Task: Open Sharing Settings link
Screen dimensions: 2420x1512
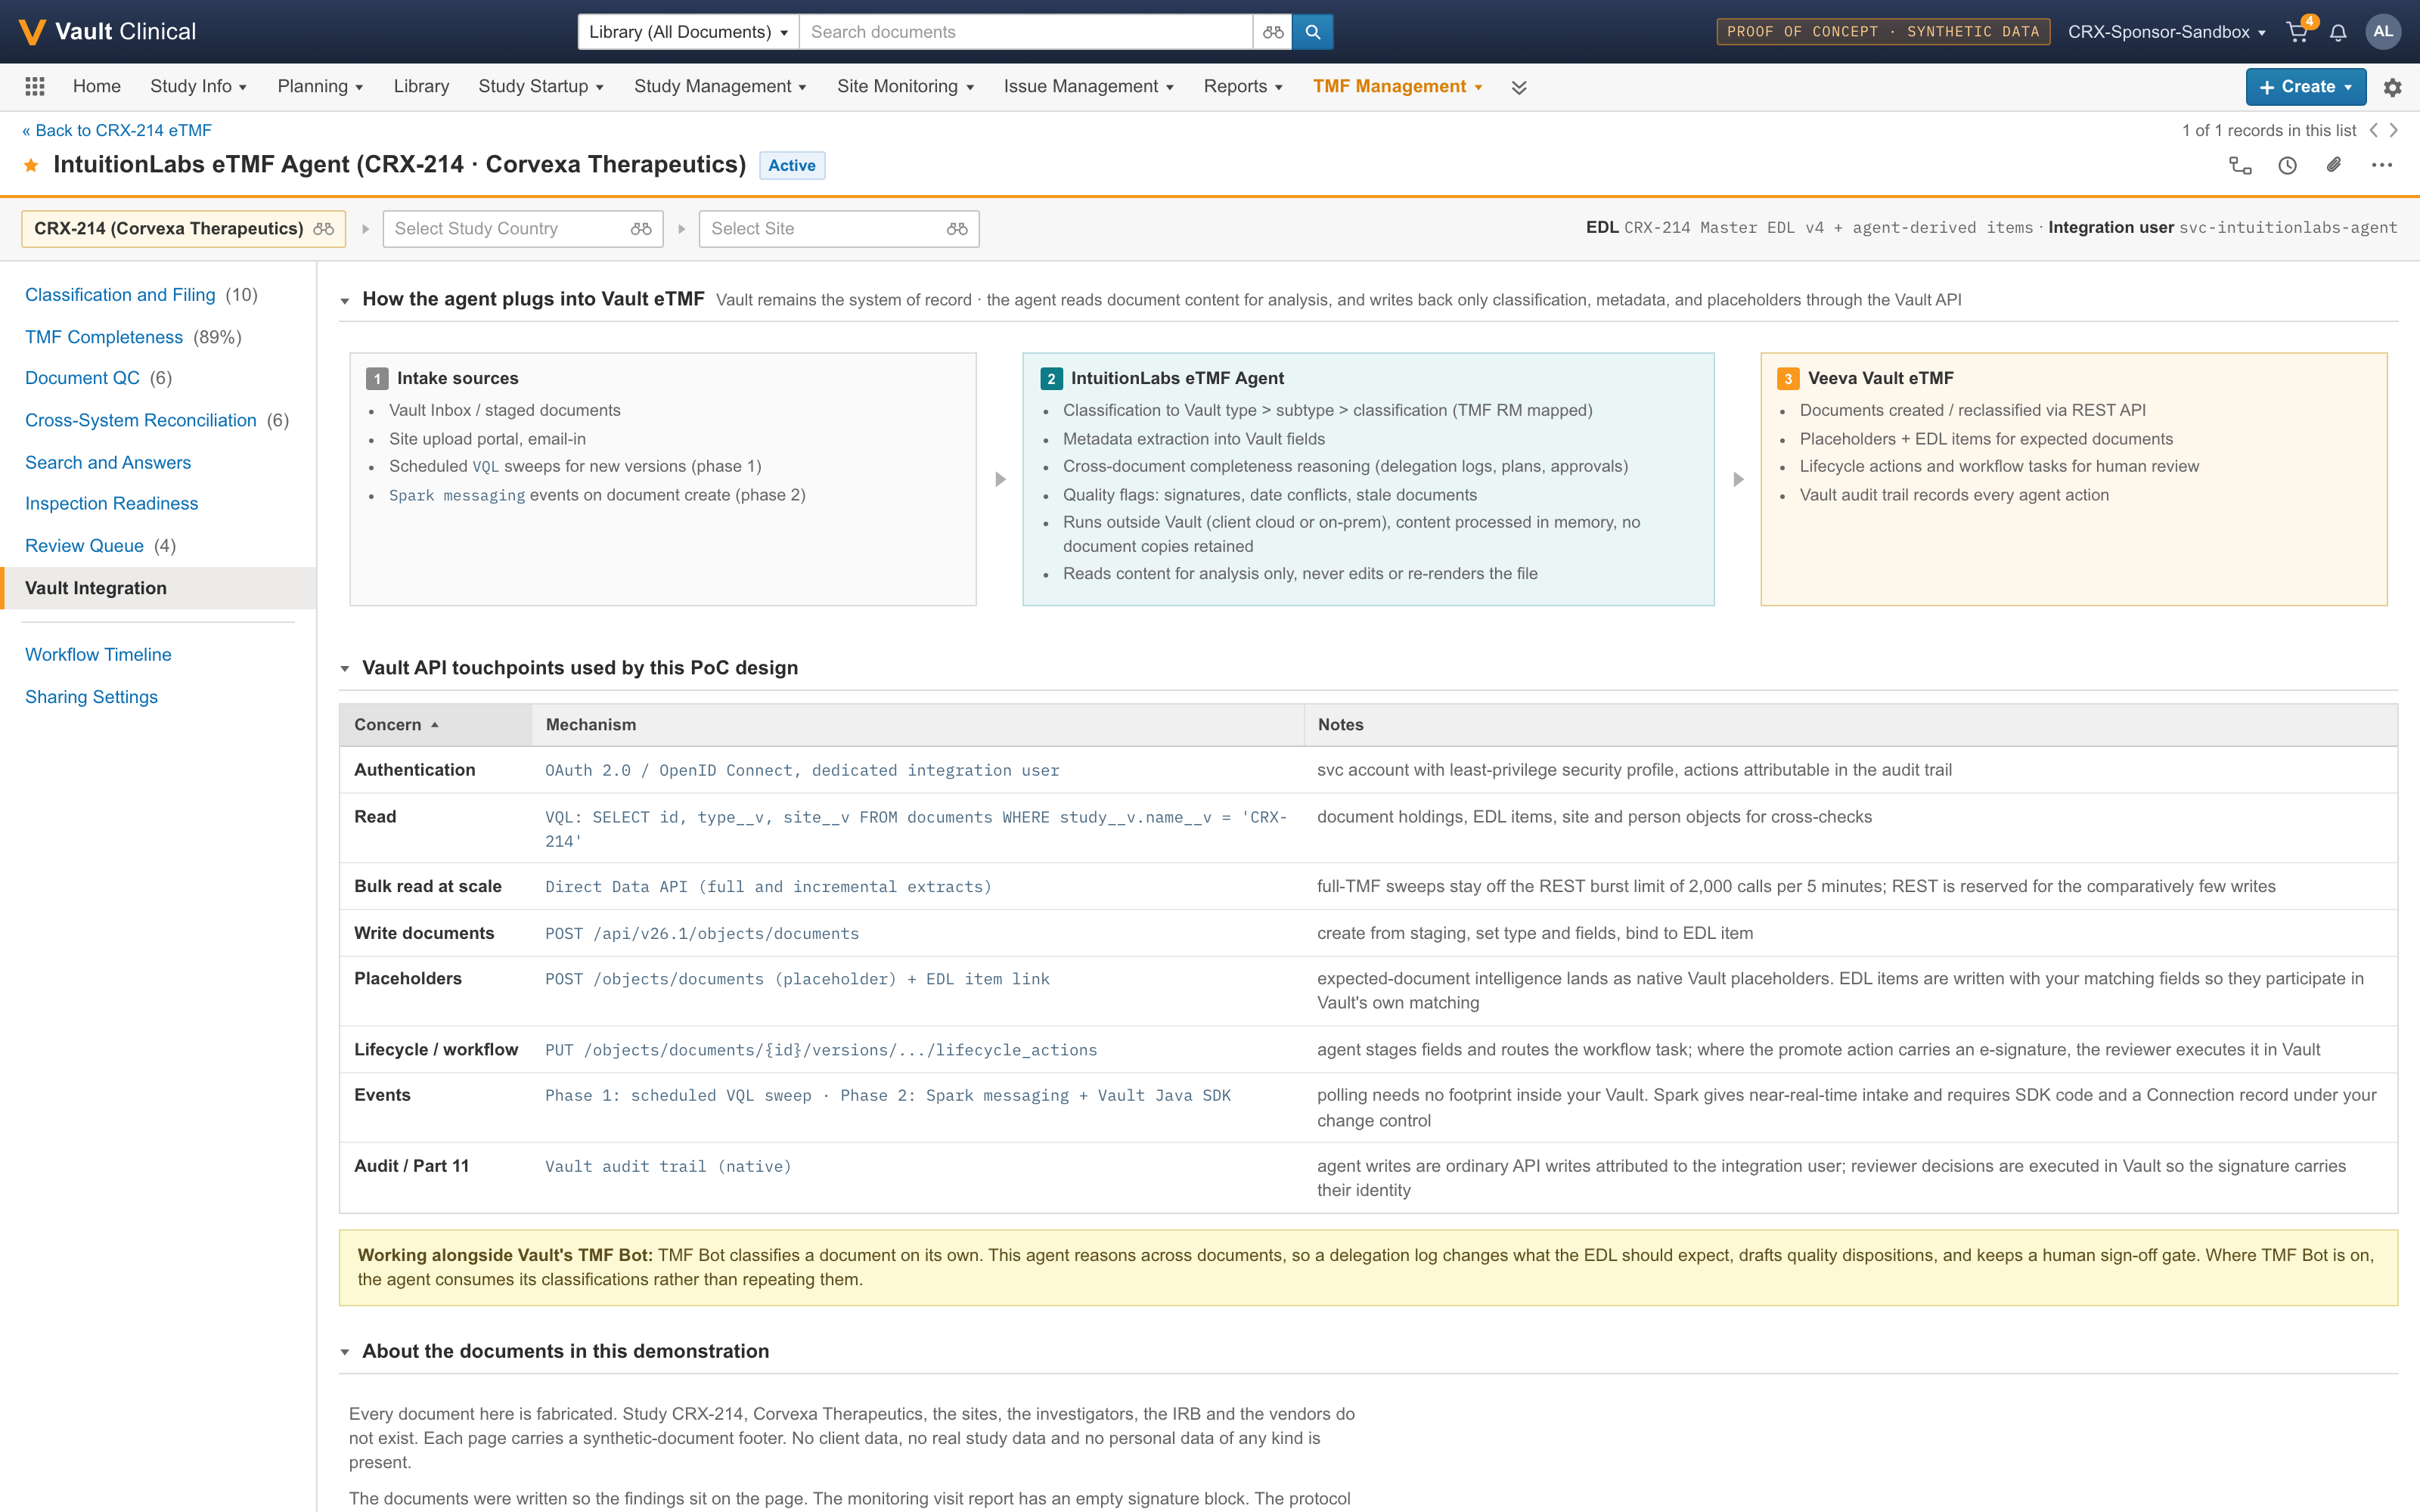Action: pyautogui.click(x=91, y=697)
